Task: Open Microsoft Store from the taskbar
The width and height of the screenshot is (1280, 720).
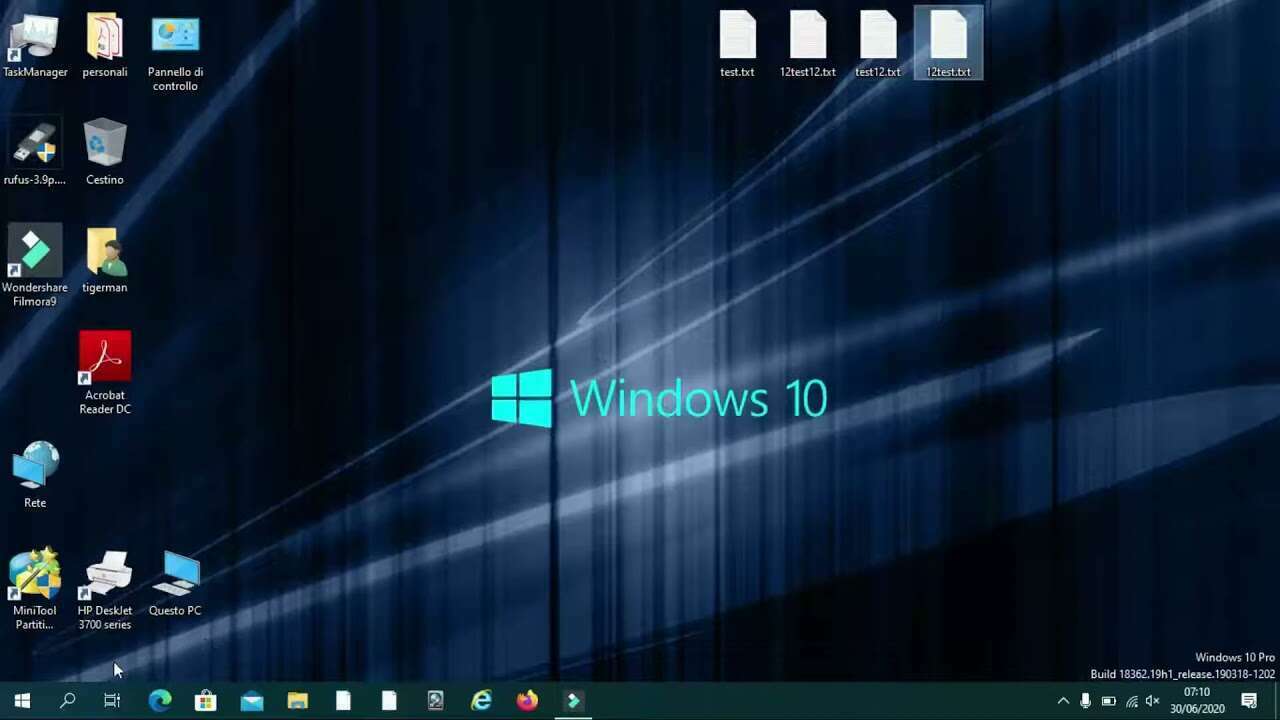Action: [206, 701]
